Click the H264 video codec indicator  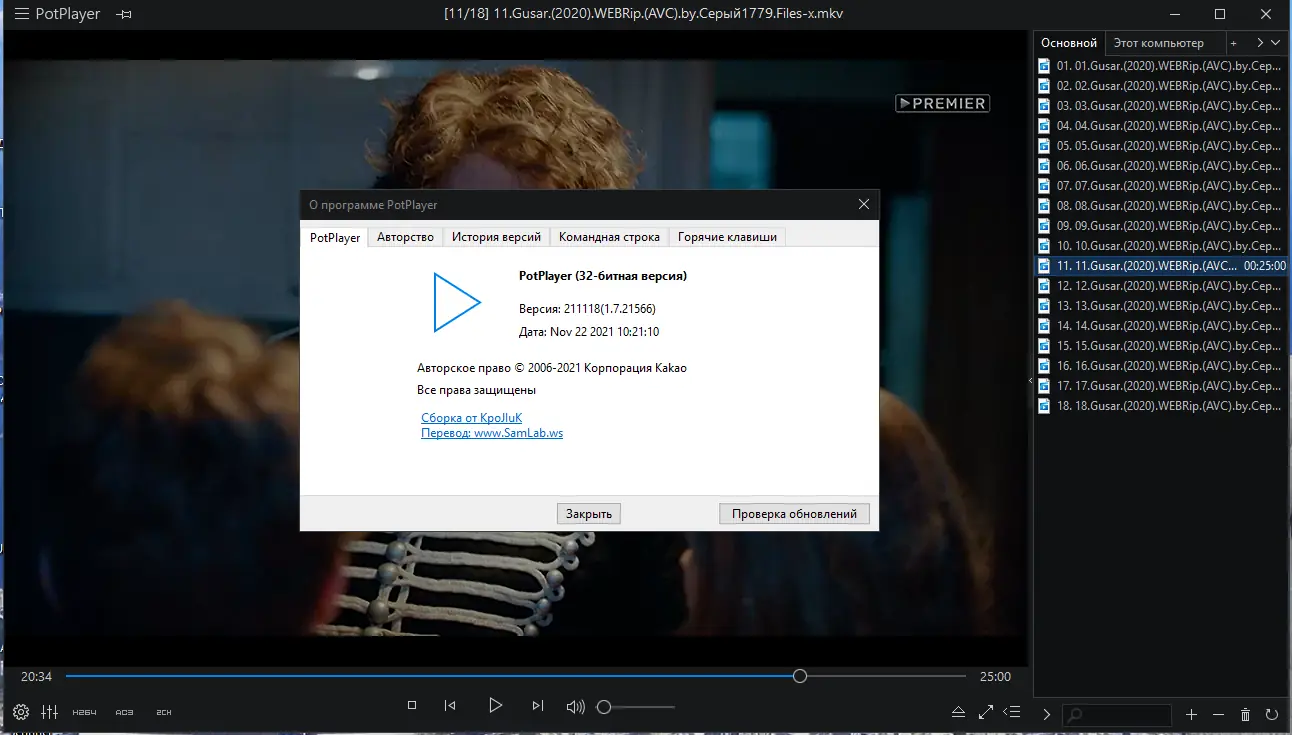[x=84, y=712]
